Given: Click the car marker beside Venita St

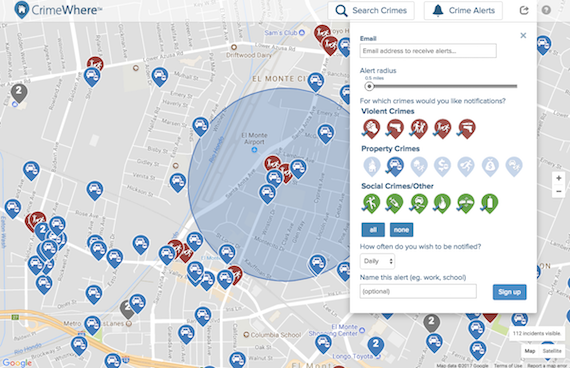Looking at the screenshot, I should 178,182.
